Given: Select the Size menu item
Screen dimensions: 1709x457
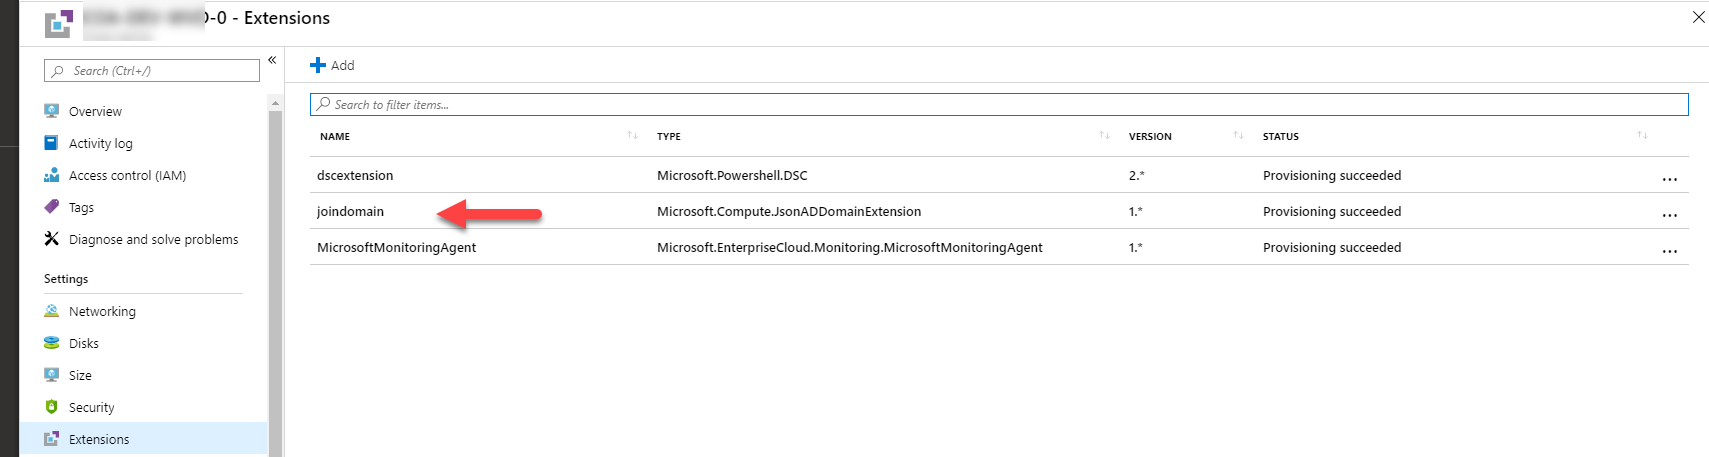Looking at the screenshot, I should (x=80, y=375).
